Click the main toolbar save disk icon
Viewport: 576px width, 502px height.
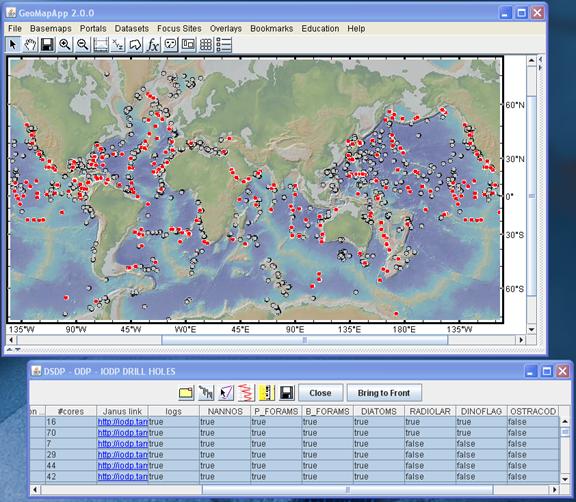point(47,45)
